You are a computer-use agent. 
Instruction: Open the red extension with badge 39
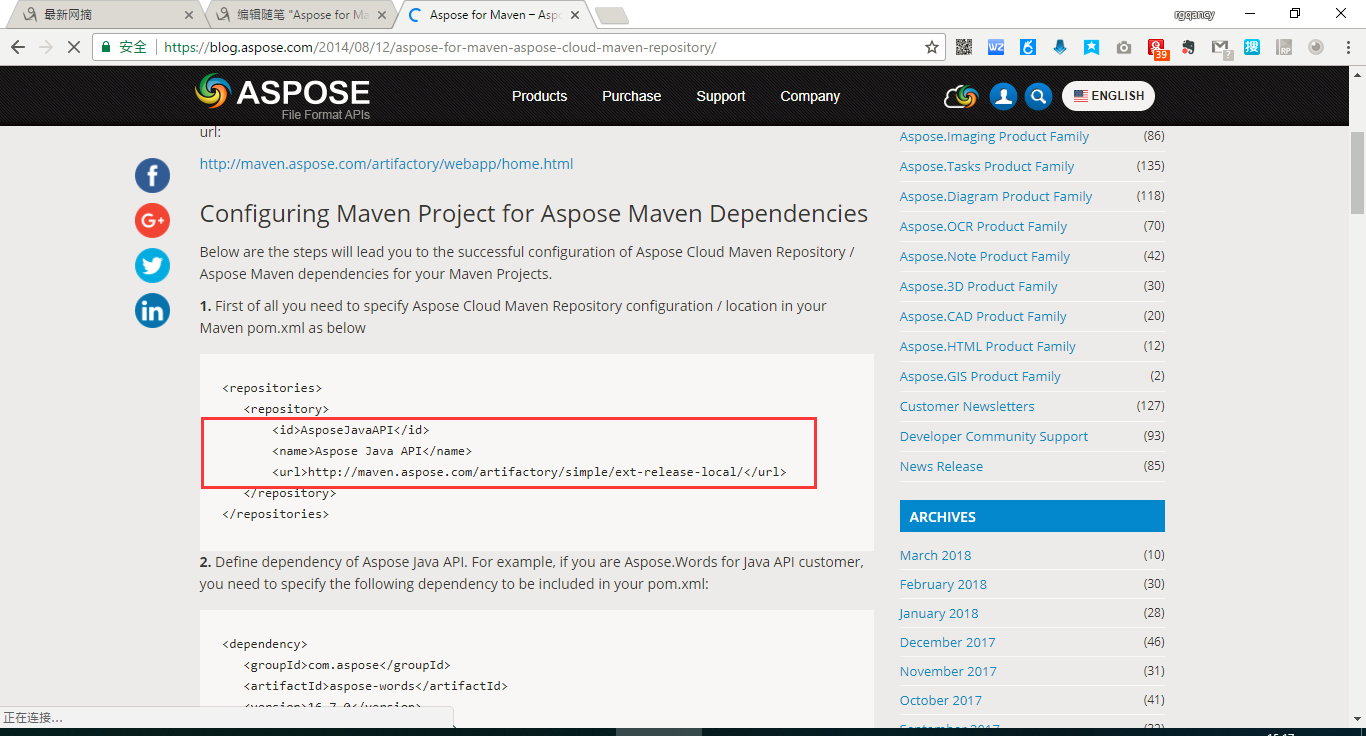tap(1157, 48)
